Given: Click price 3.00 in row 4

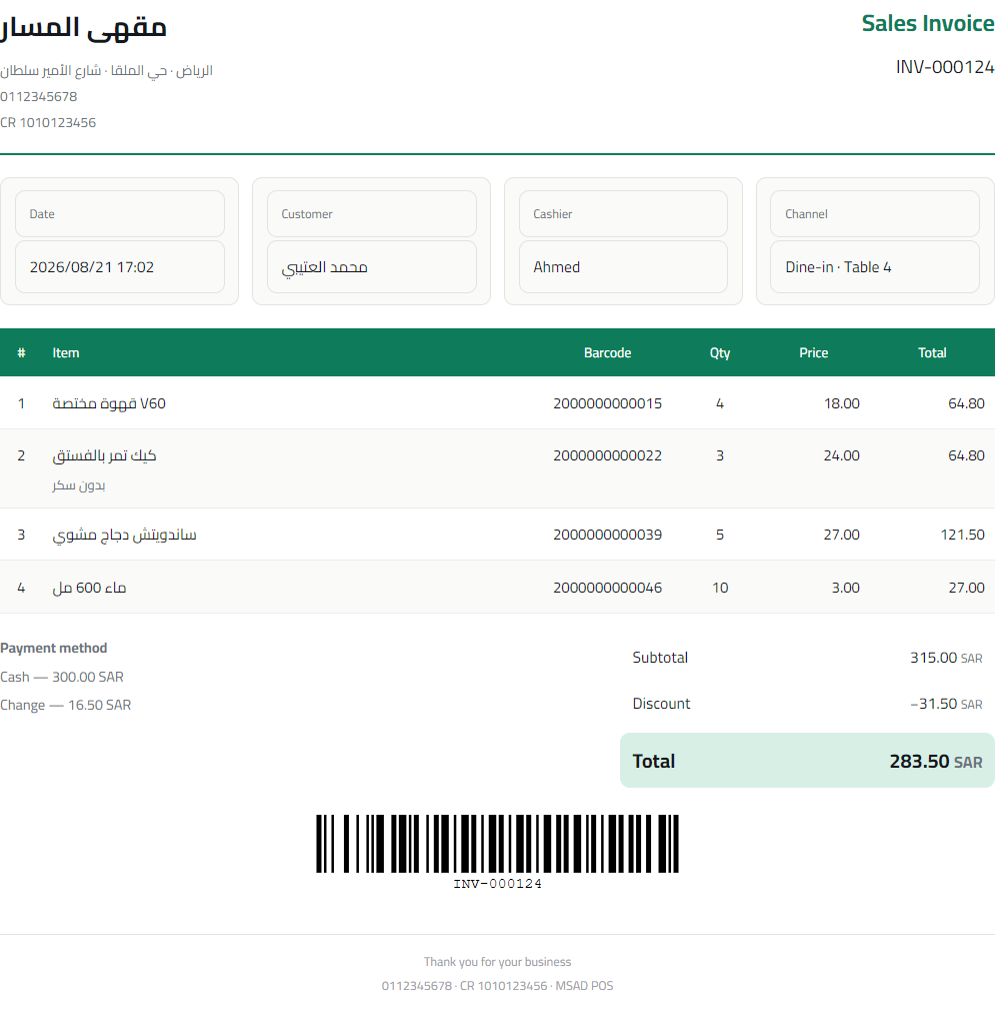Looking at the screenshot, I should coord(846,588).
